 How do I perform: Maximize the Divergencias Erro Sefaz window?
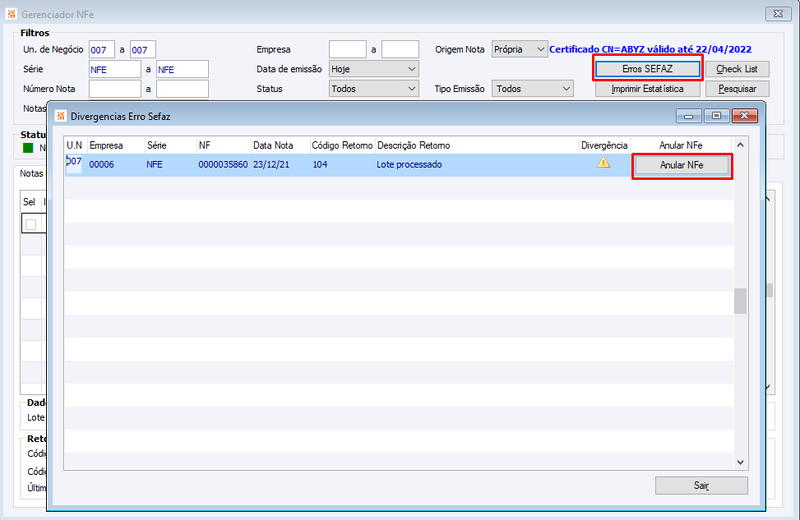click(716, 116)
